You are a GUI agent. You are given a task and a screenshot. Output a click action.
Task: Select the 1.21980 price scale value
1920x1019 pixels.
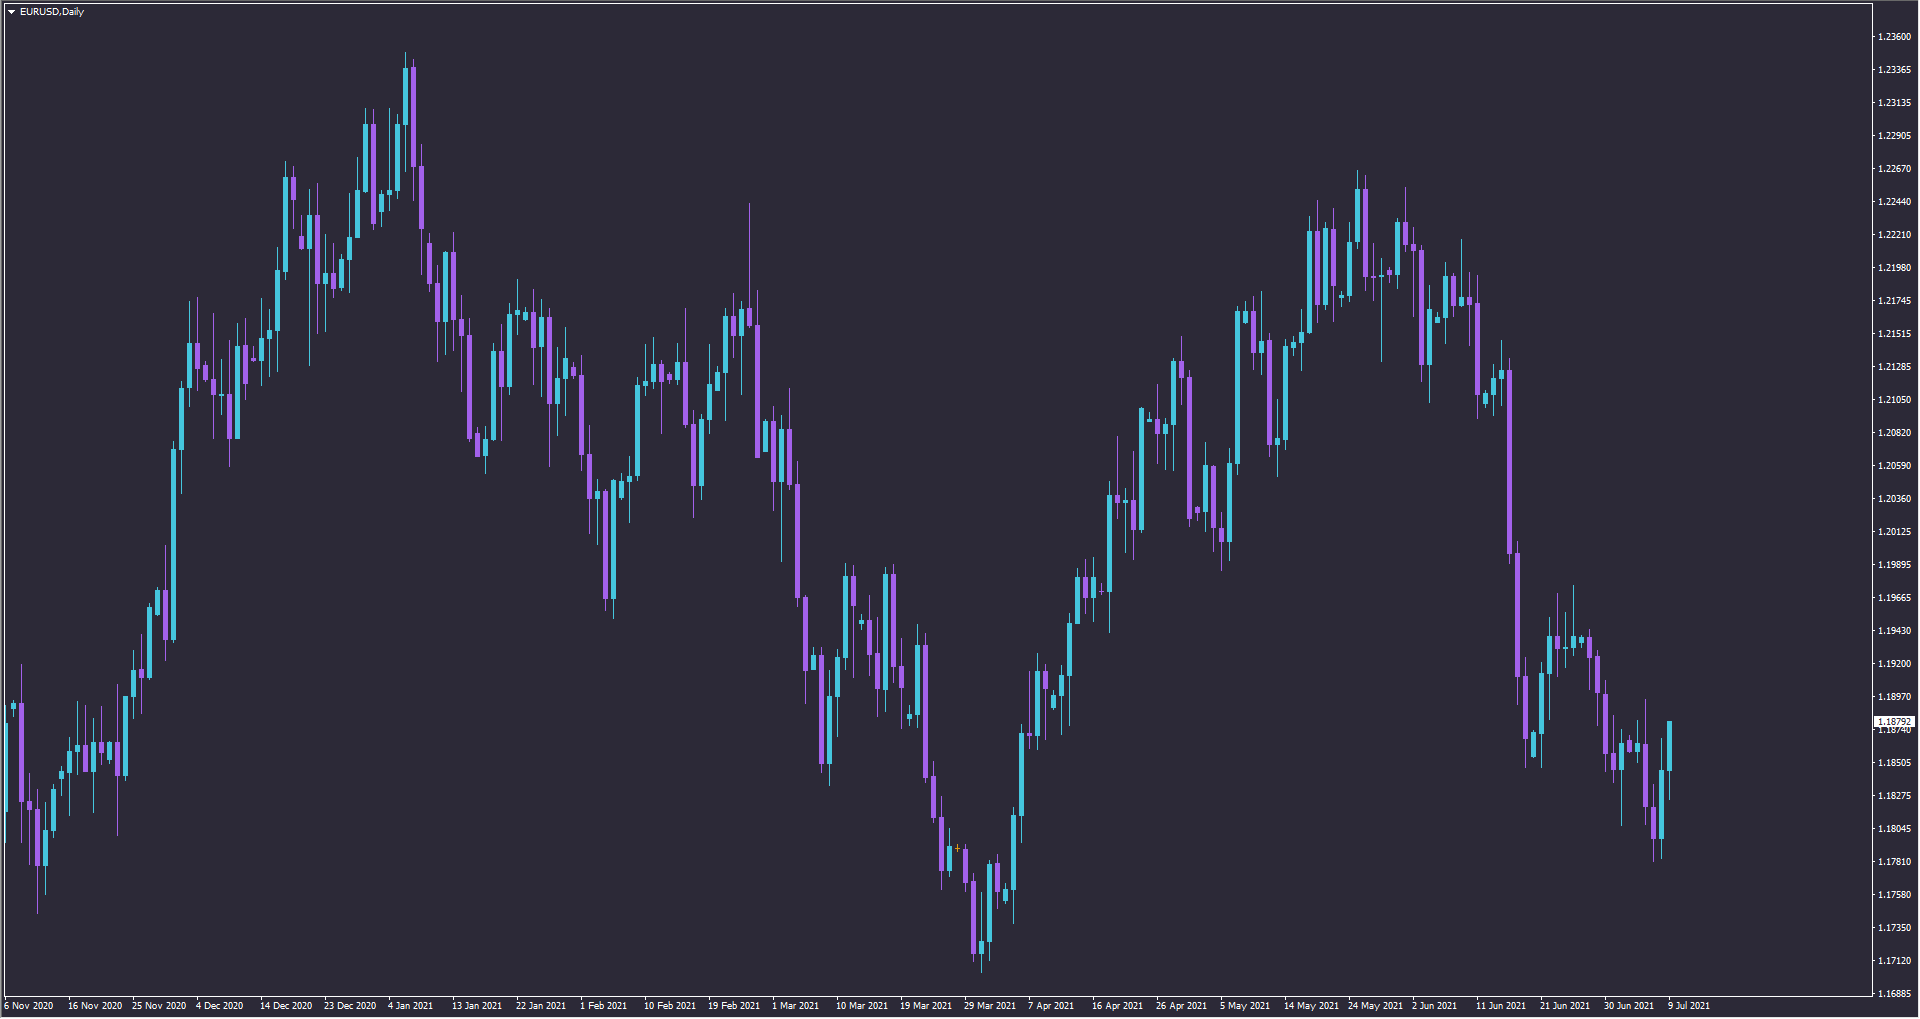tap(1894, 268)
